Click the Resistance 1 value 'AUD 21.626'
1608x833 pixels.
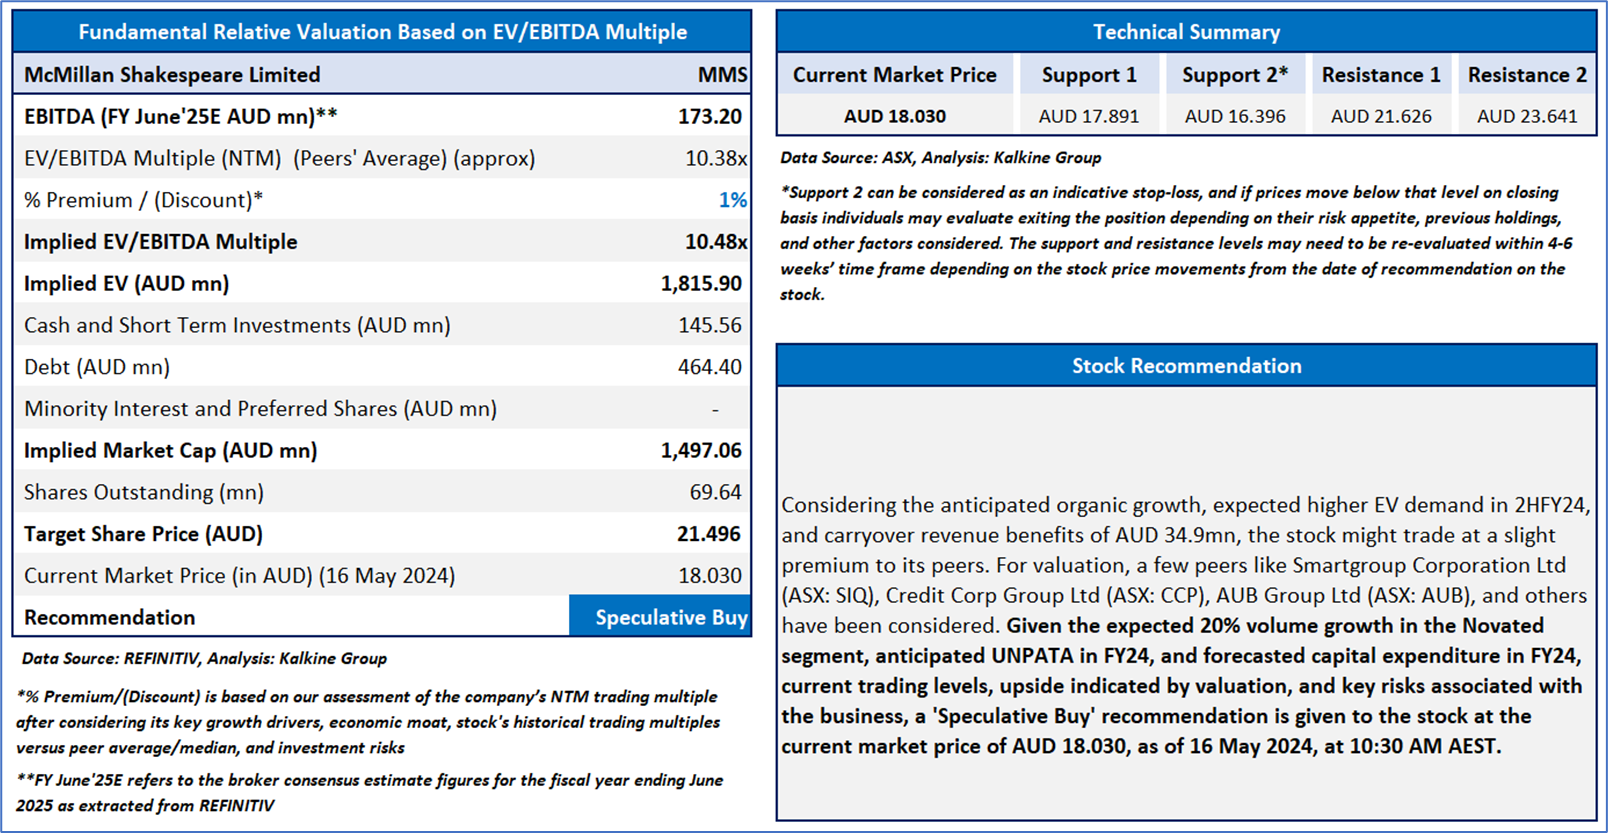1381,116
